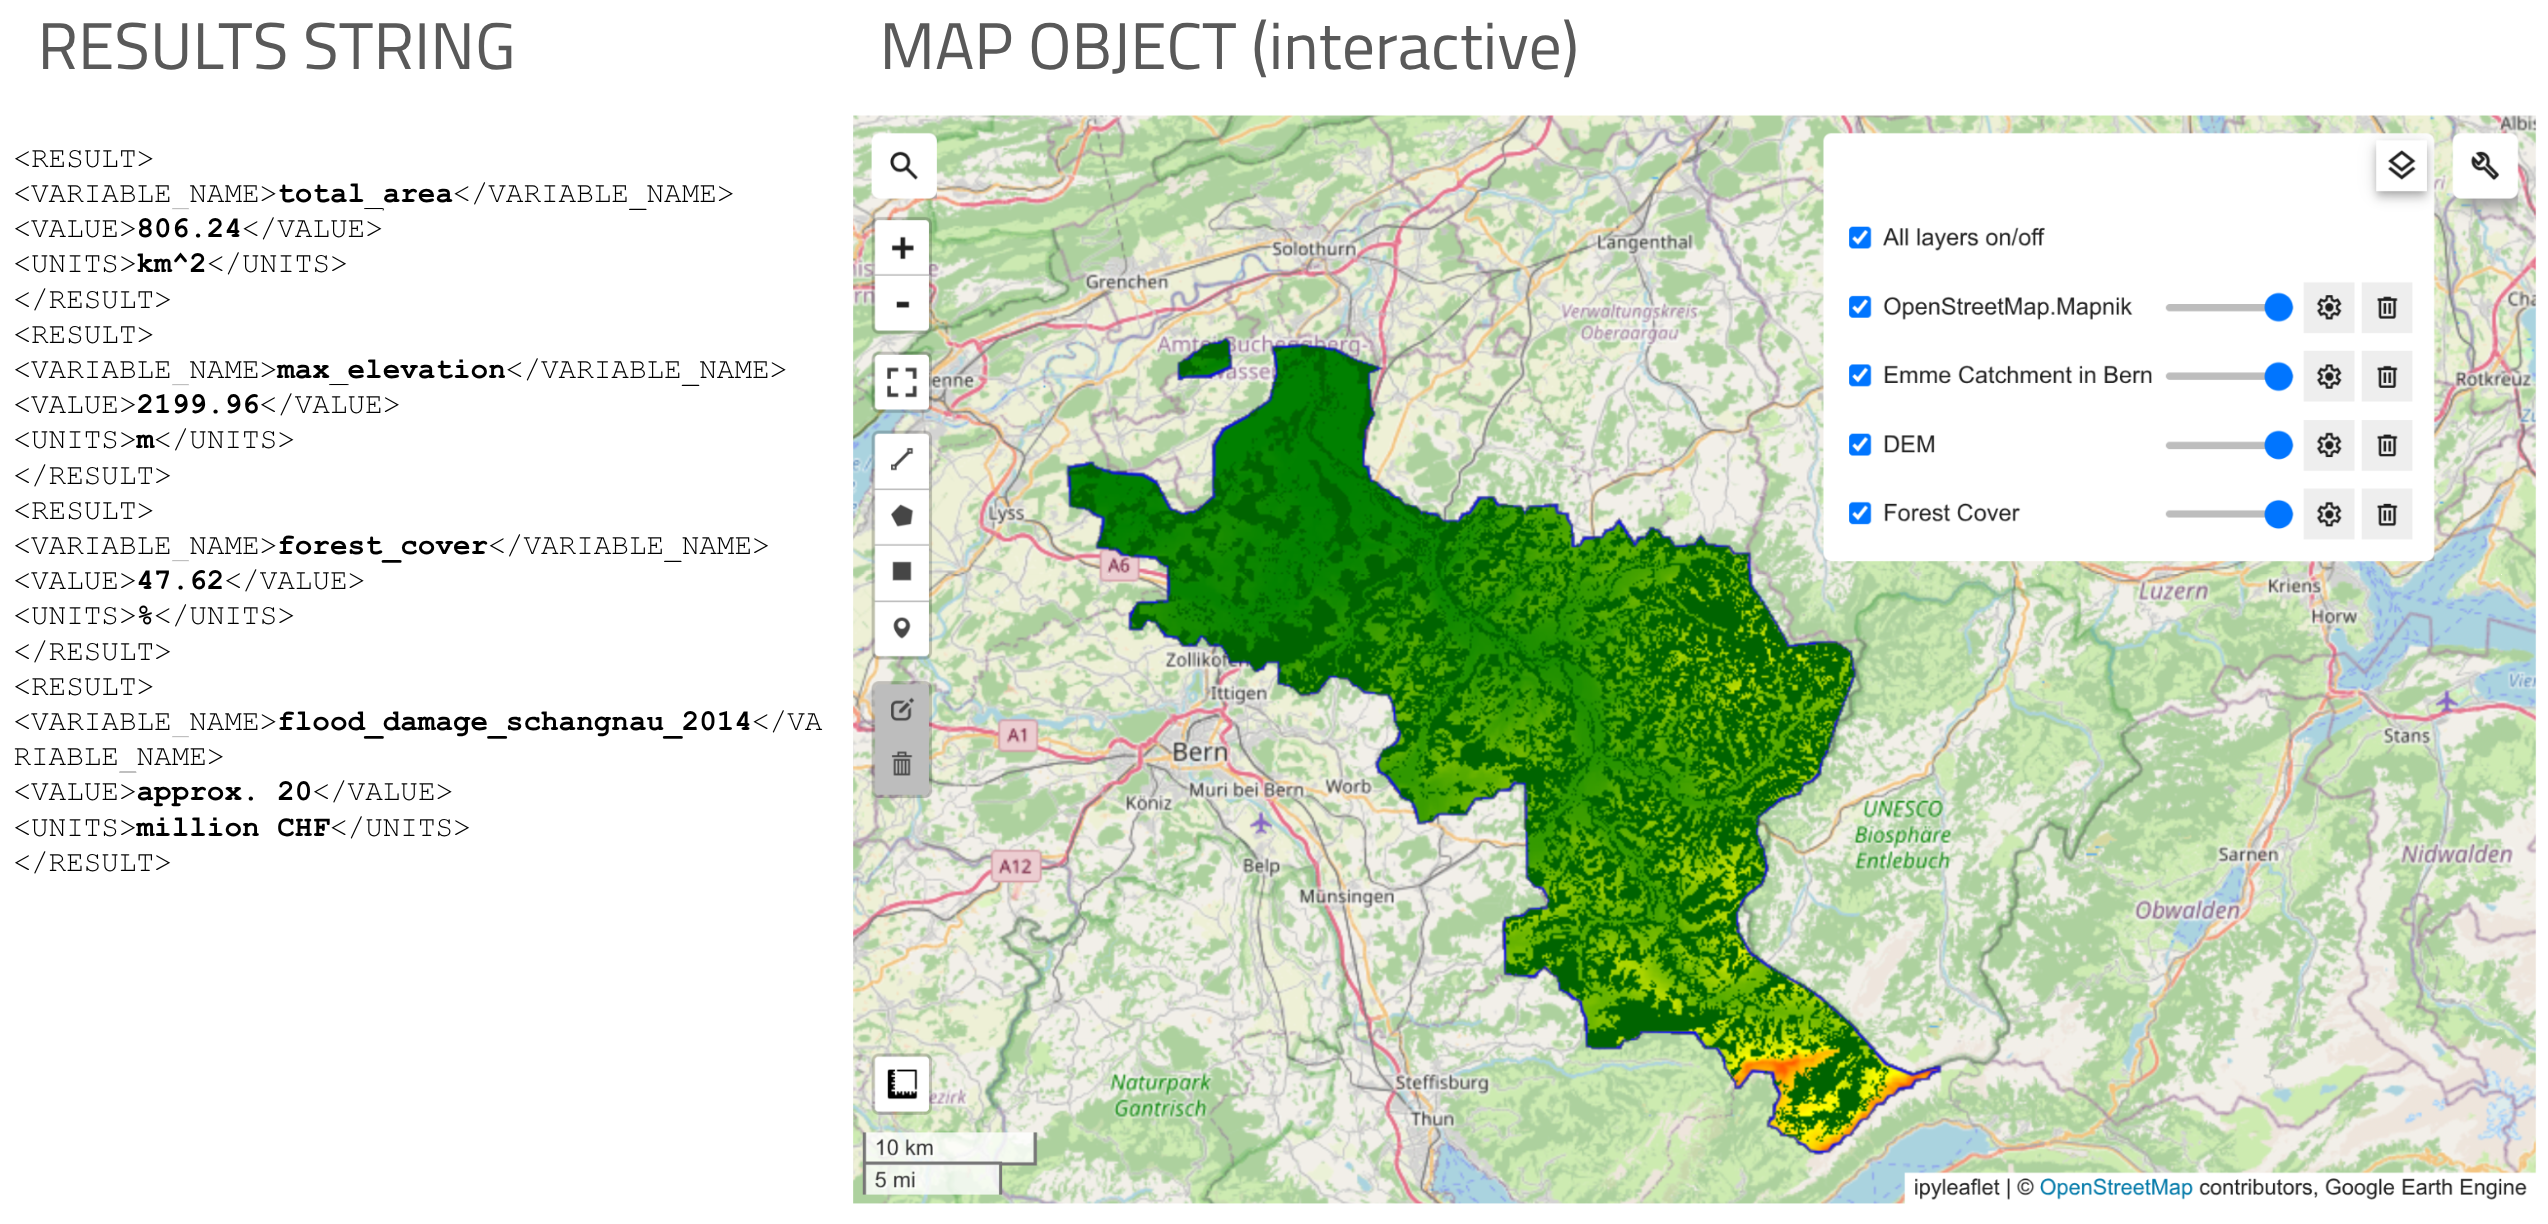Disable the DEM layer checkbox
This screenshot has height=1224, width=2548.
[1860, 445]
